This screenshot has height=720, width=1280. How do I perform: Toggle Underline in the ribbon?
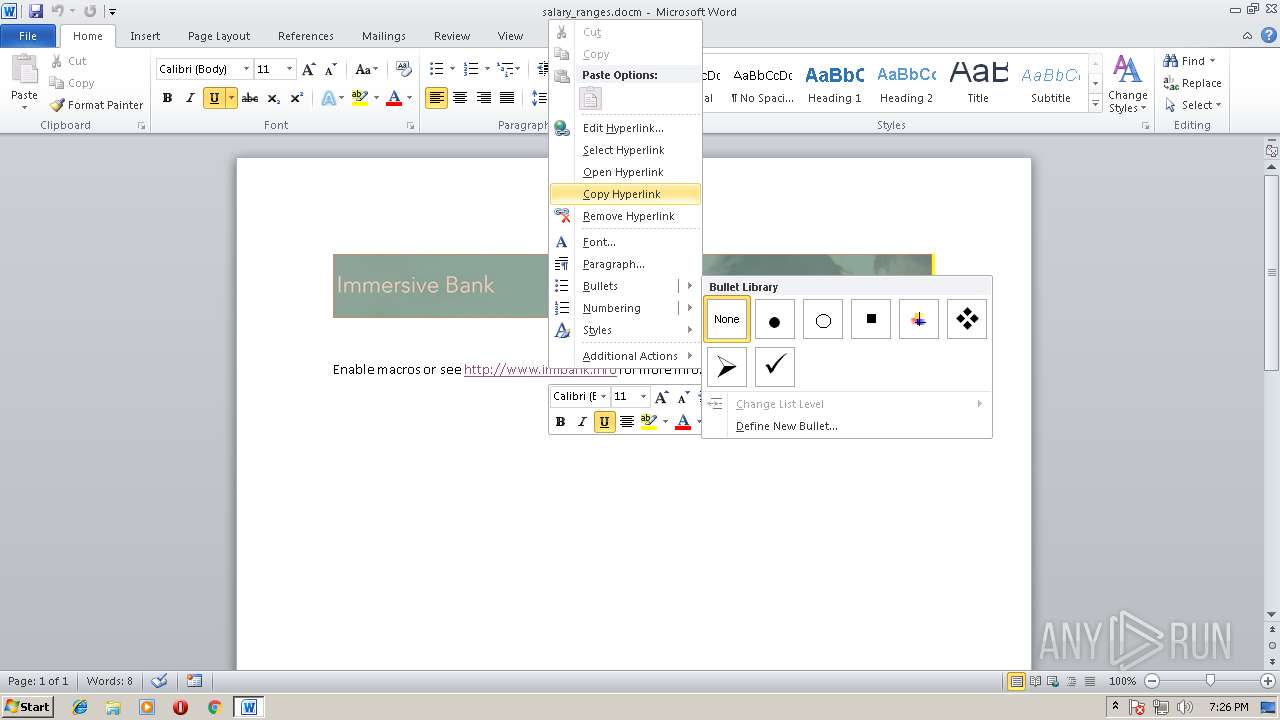pos(213,98)
